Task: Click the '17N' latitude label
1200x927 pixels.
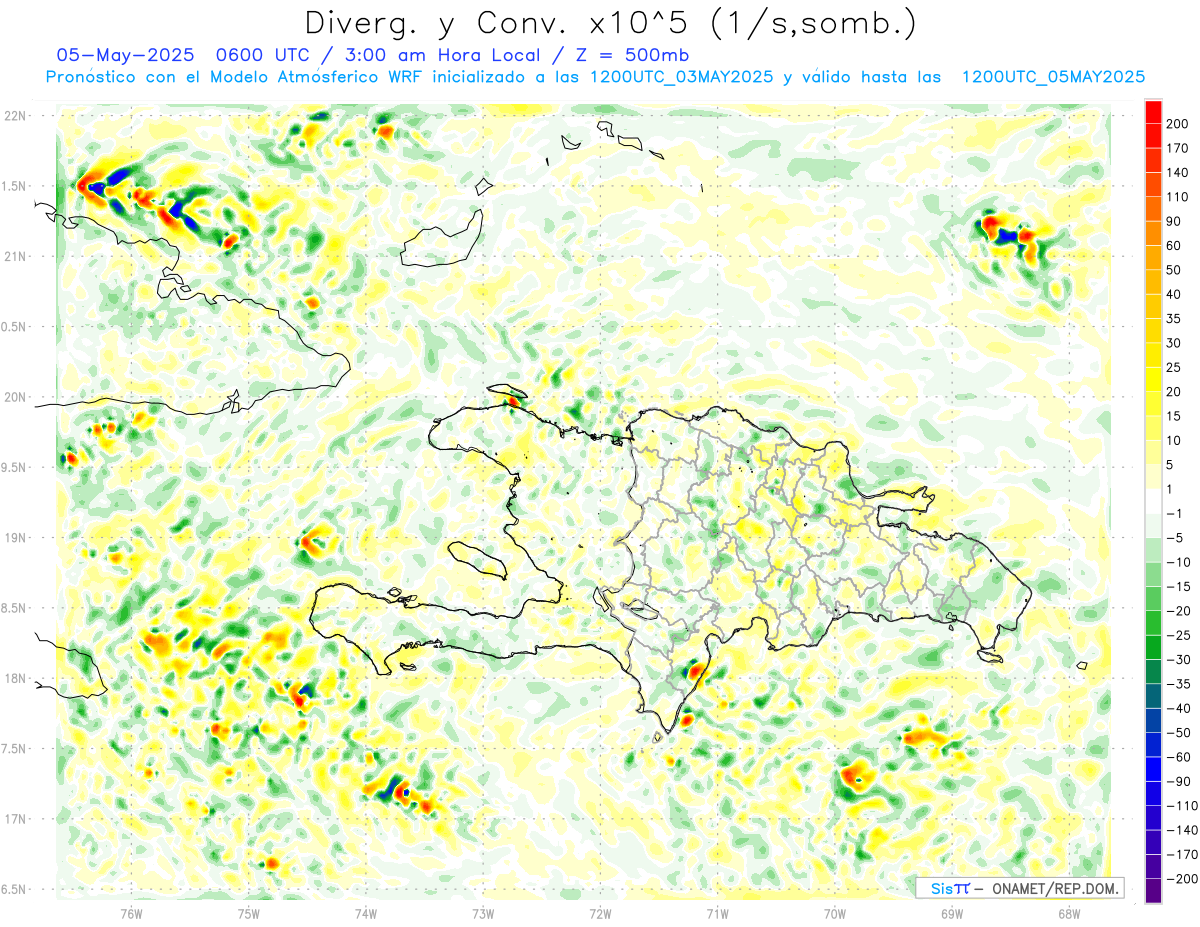Action: [x=14, y=819]
